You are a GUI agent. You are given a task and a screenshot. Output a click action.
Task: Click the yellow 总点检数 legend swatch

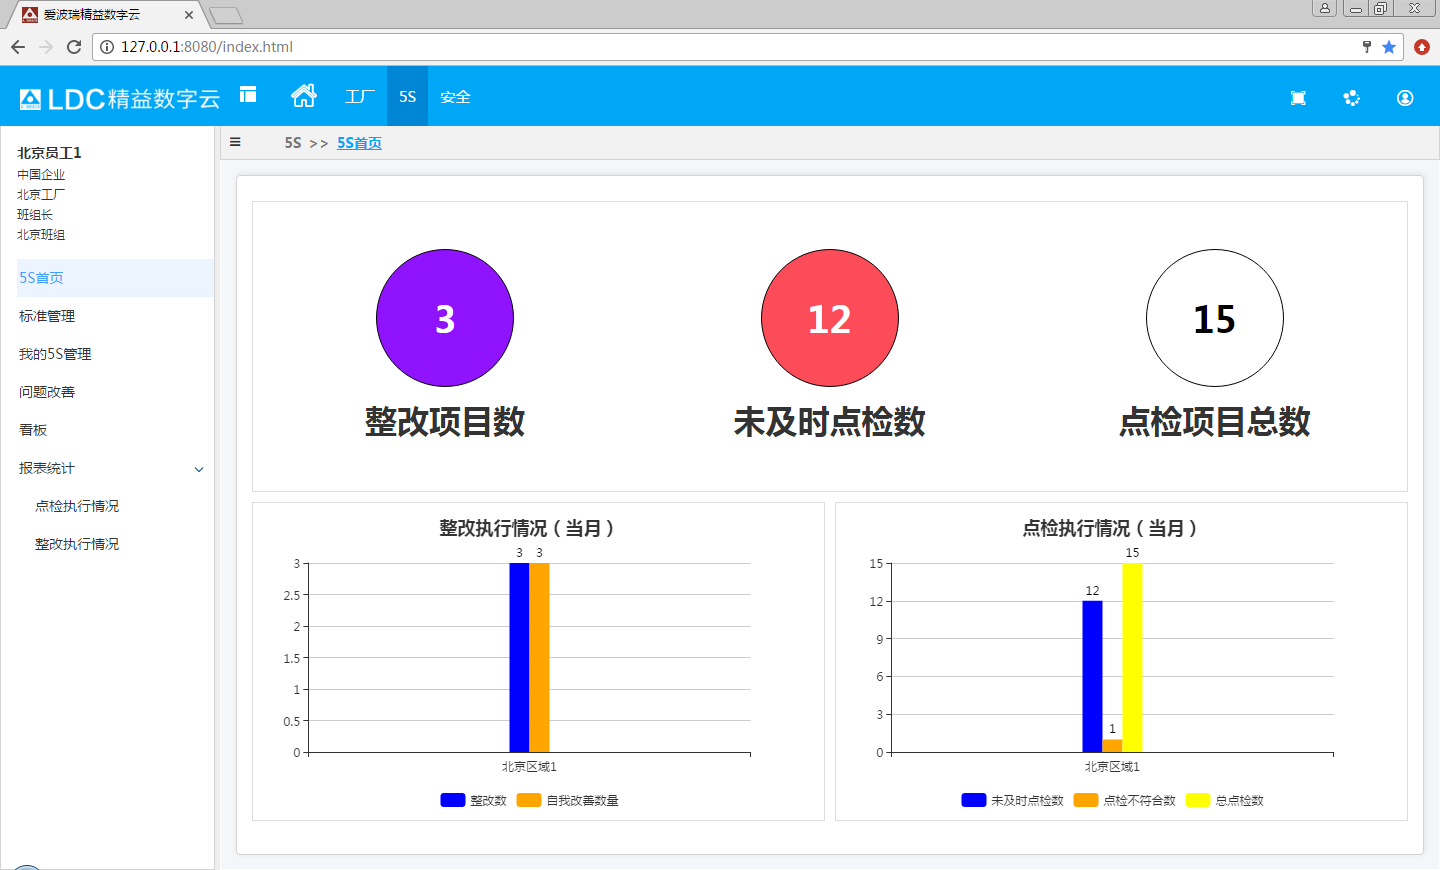[1197, 800]
